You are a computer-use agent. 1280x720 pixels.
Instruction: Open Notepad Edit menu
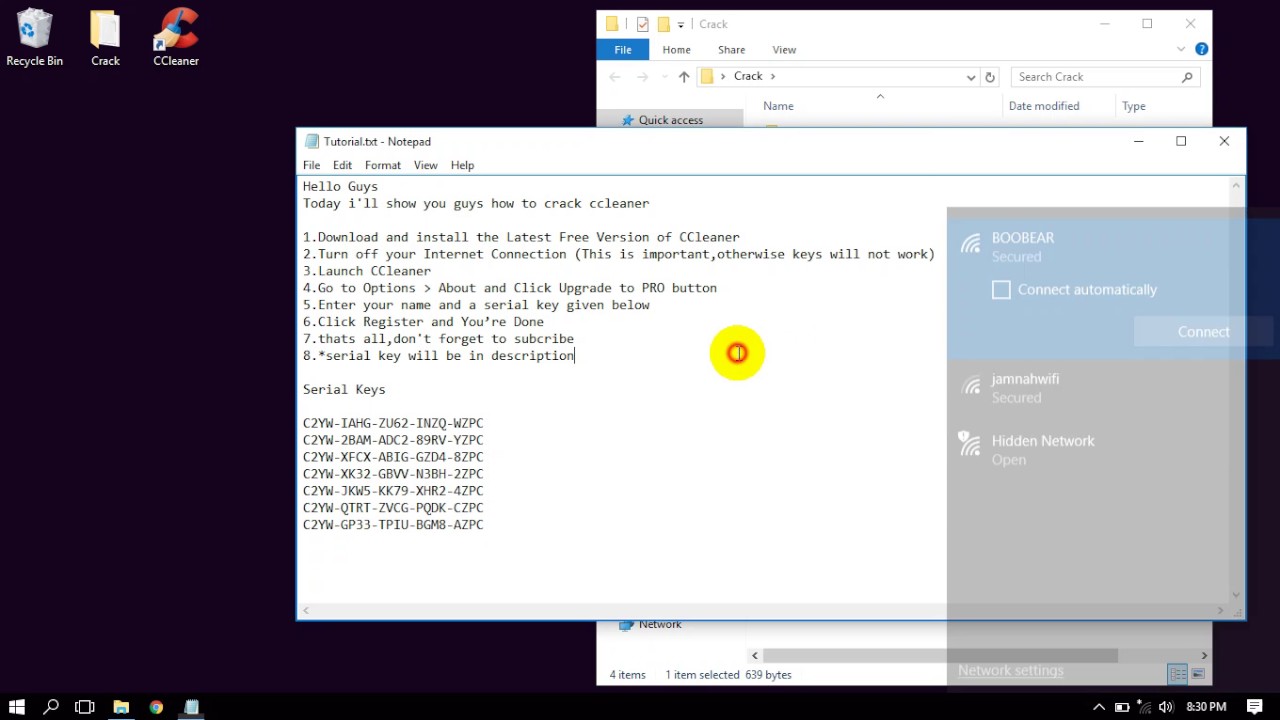(x=342, y=165)
